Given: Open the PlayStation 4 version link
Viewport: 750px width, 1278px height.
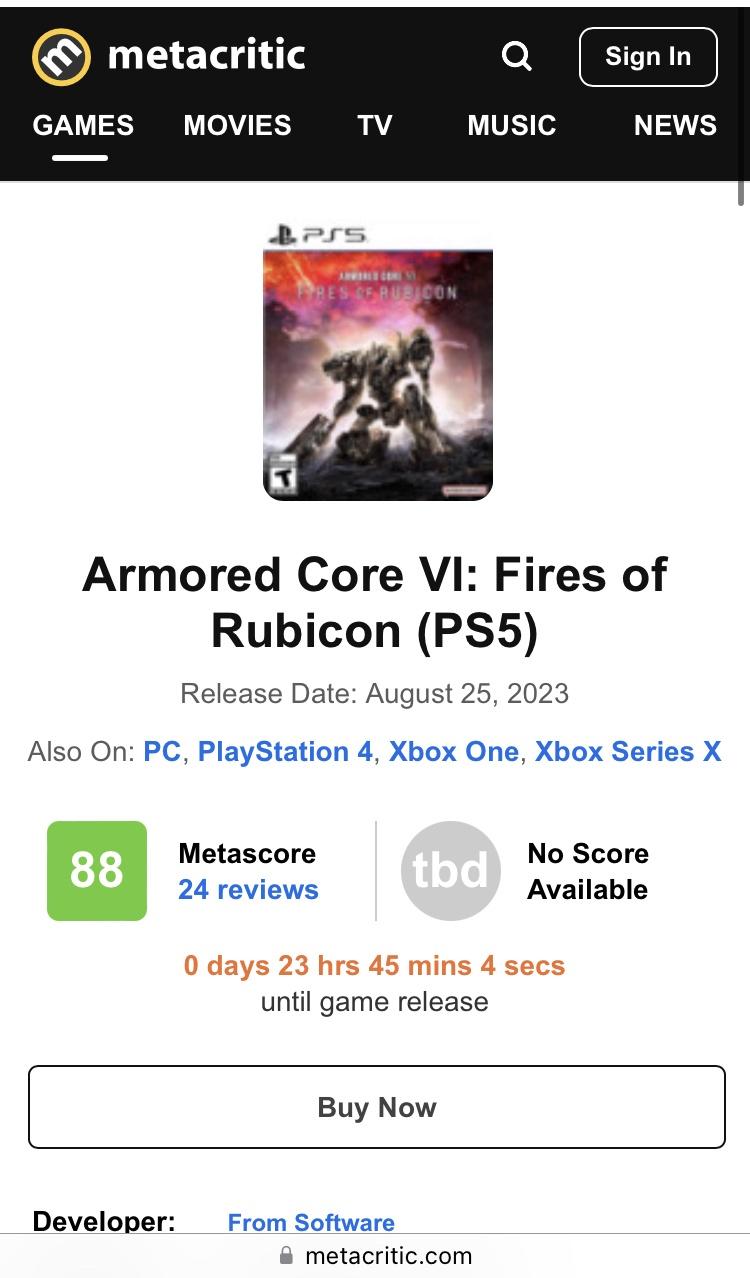Looking at the screenshot, I should 285,752.
